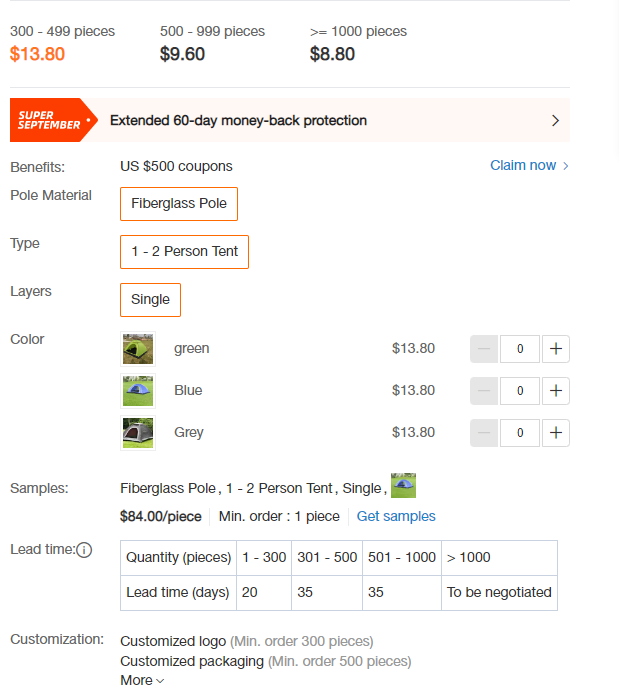Increase the Grey tent quantity with plus
The height and width of the screenshot is (700, 619).
coord(556,433)
